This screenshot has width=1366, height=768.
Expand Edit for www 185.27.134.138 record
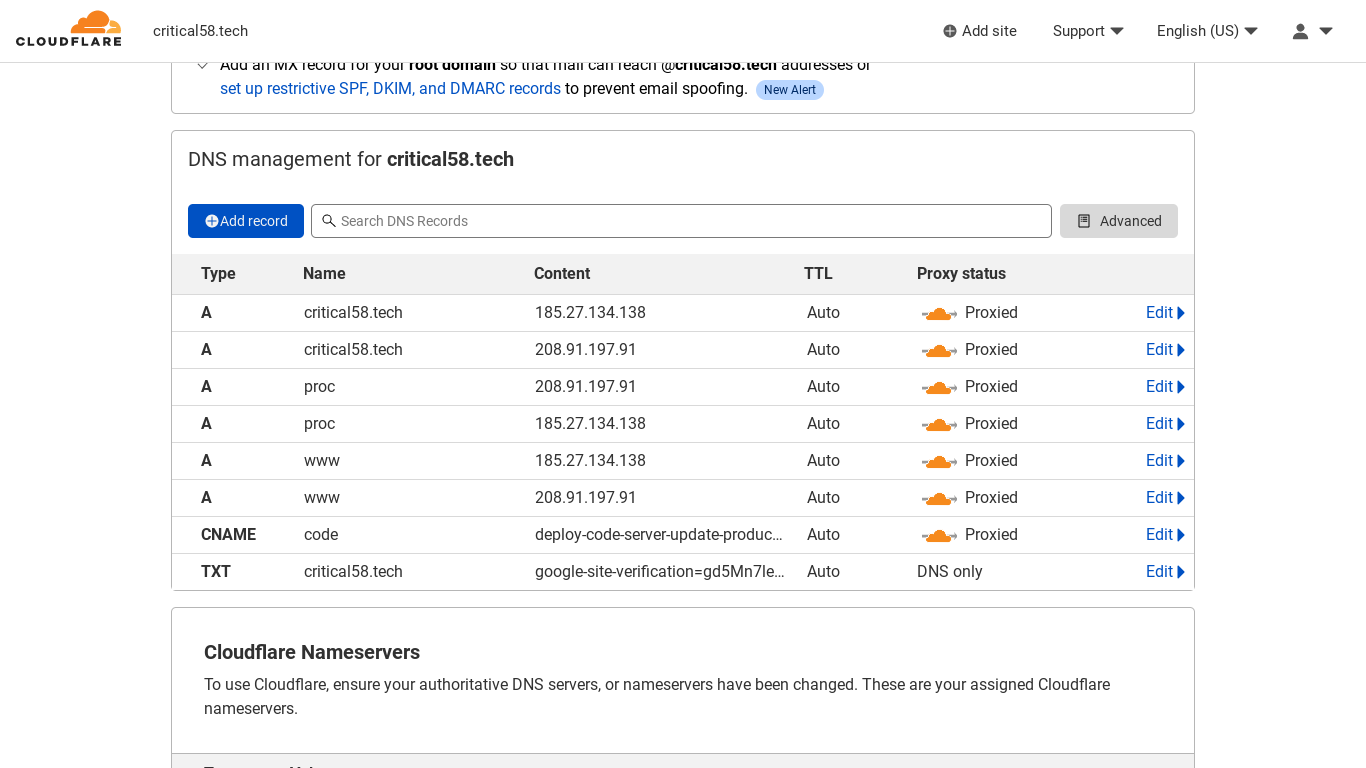(x=1165, y=461)
